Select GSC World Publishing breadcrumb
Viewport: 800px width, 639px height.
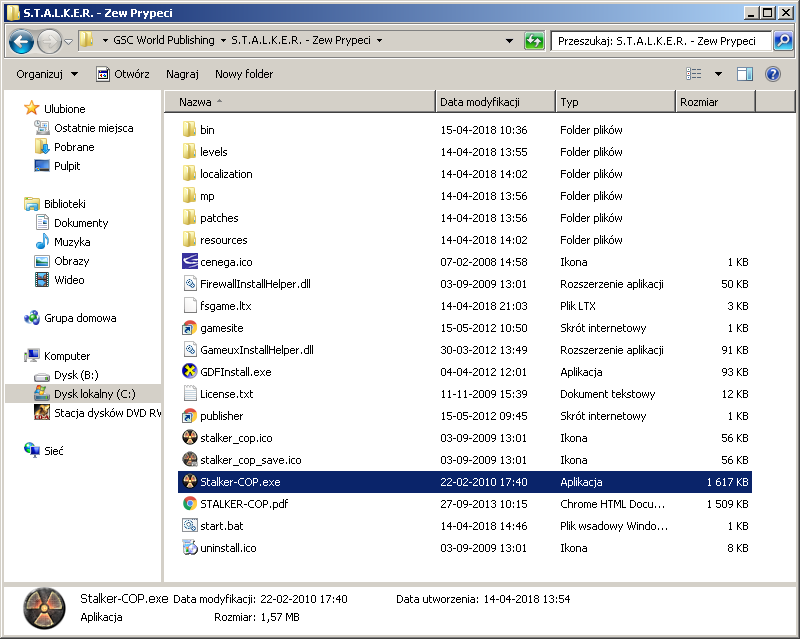(x=164, y=40)
